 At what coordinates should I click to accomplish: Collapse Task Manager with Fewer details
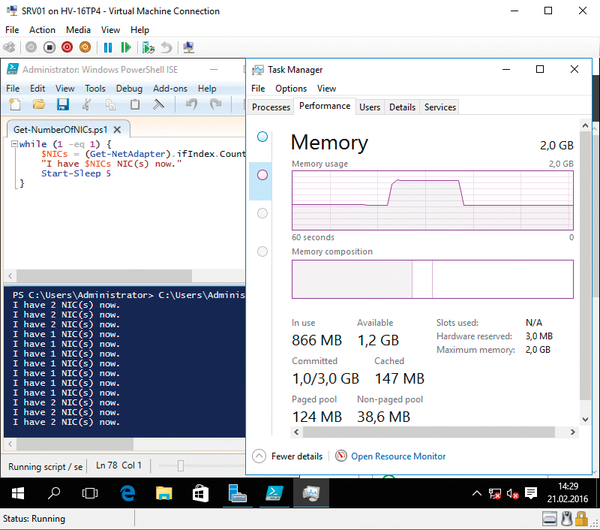pos(287,456)
